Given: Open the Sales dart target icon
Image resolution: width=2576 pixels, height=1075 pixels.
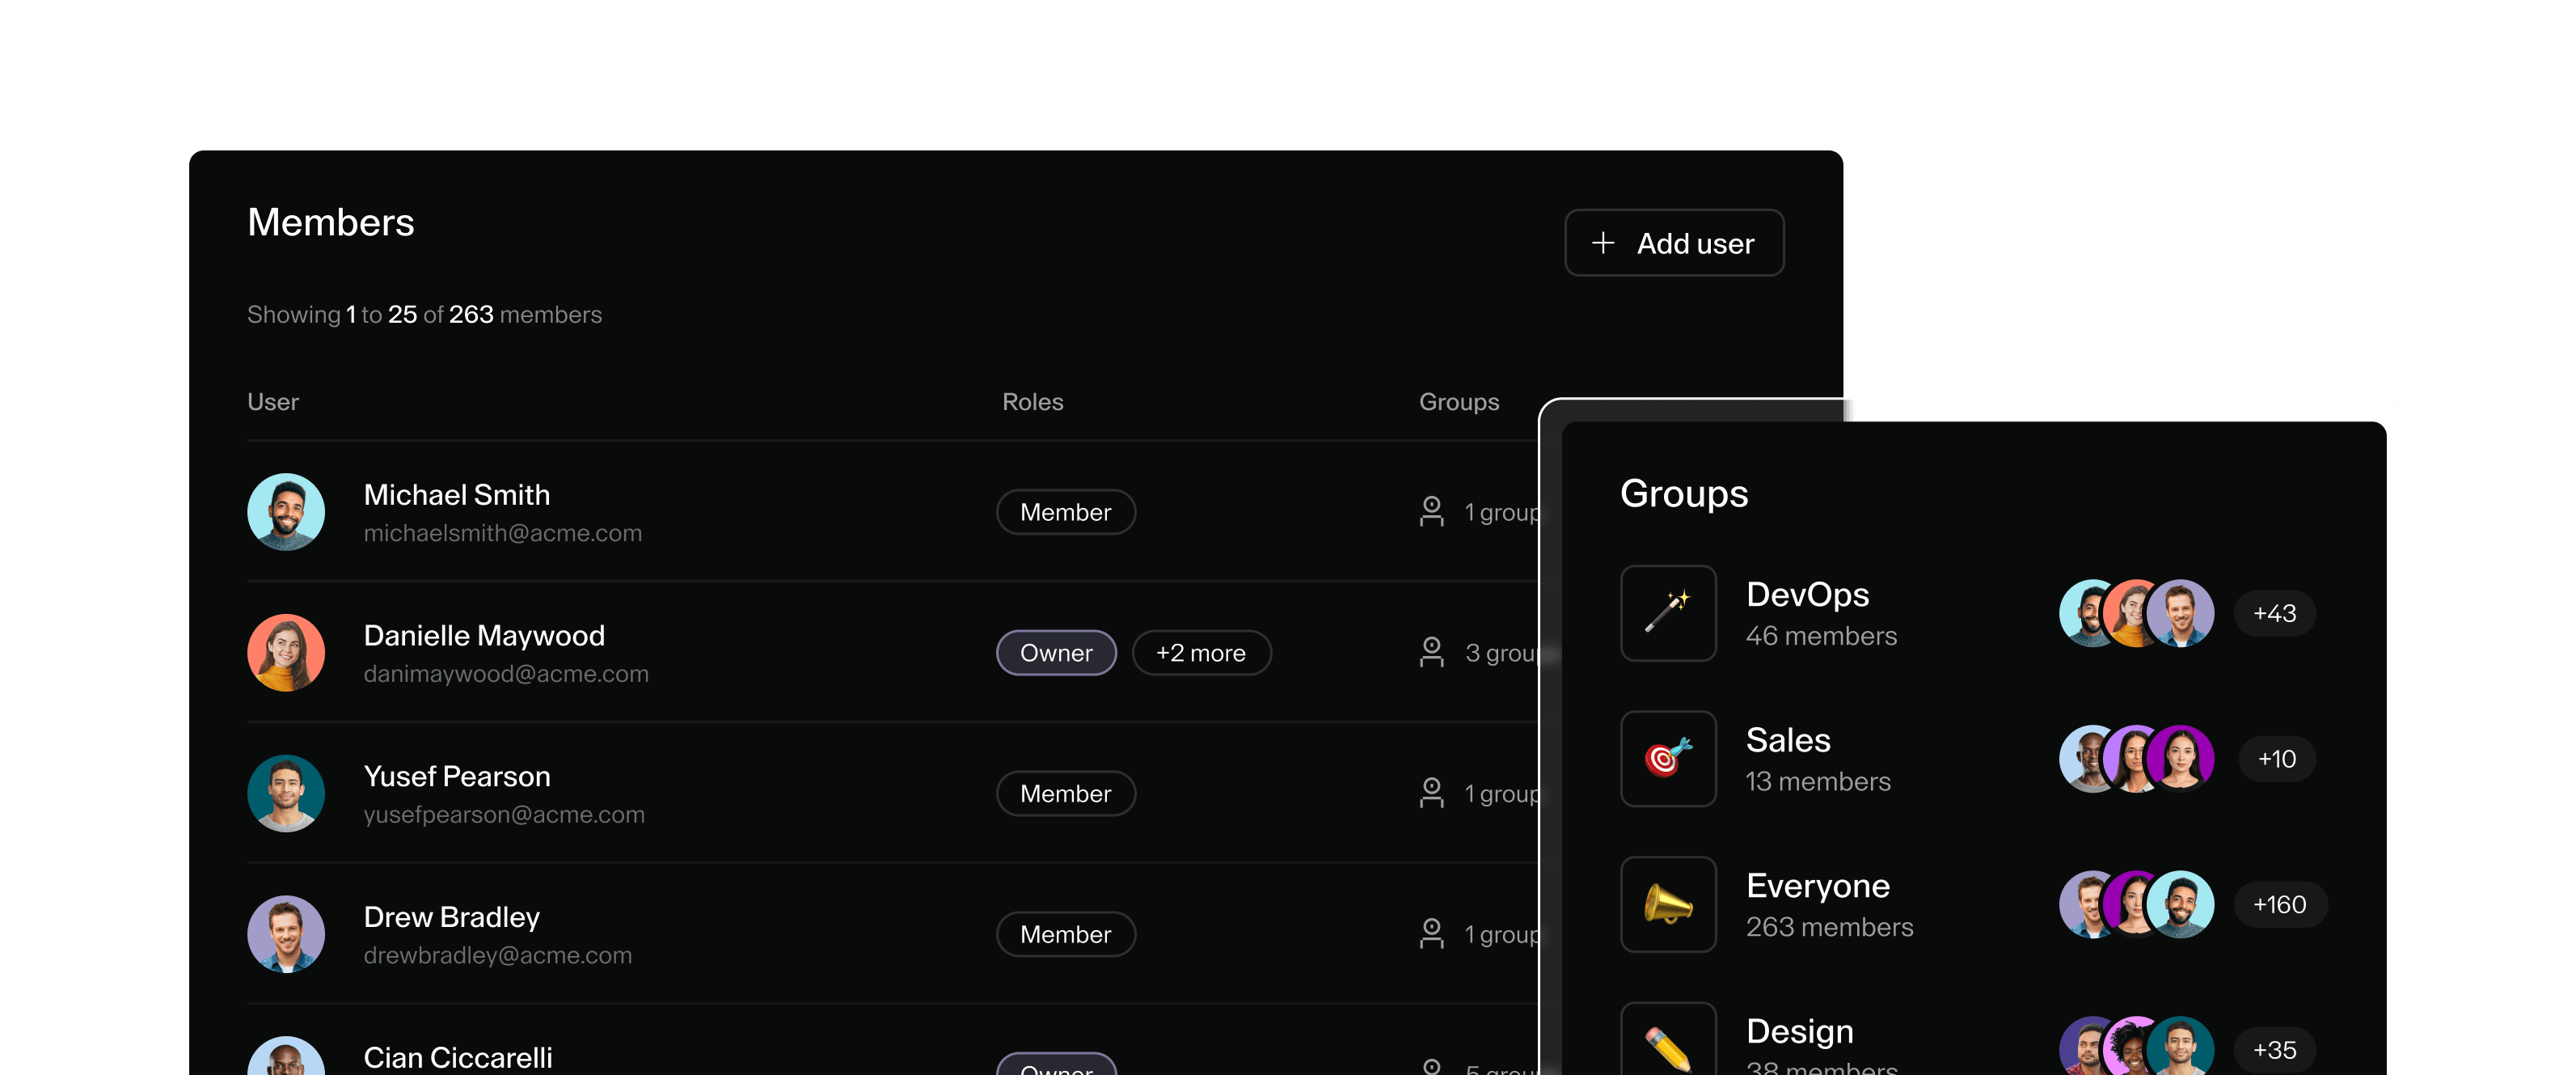Looking at the screenshot, I should 1668,759.
